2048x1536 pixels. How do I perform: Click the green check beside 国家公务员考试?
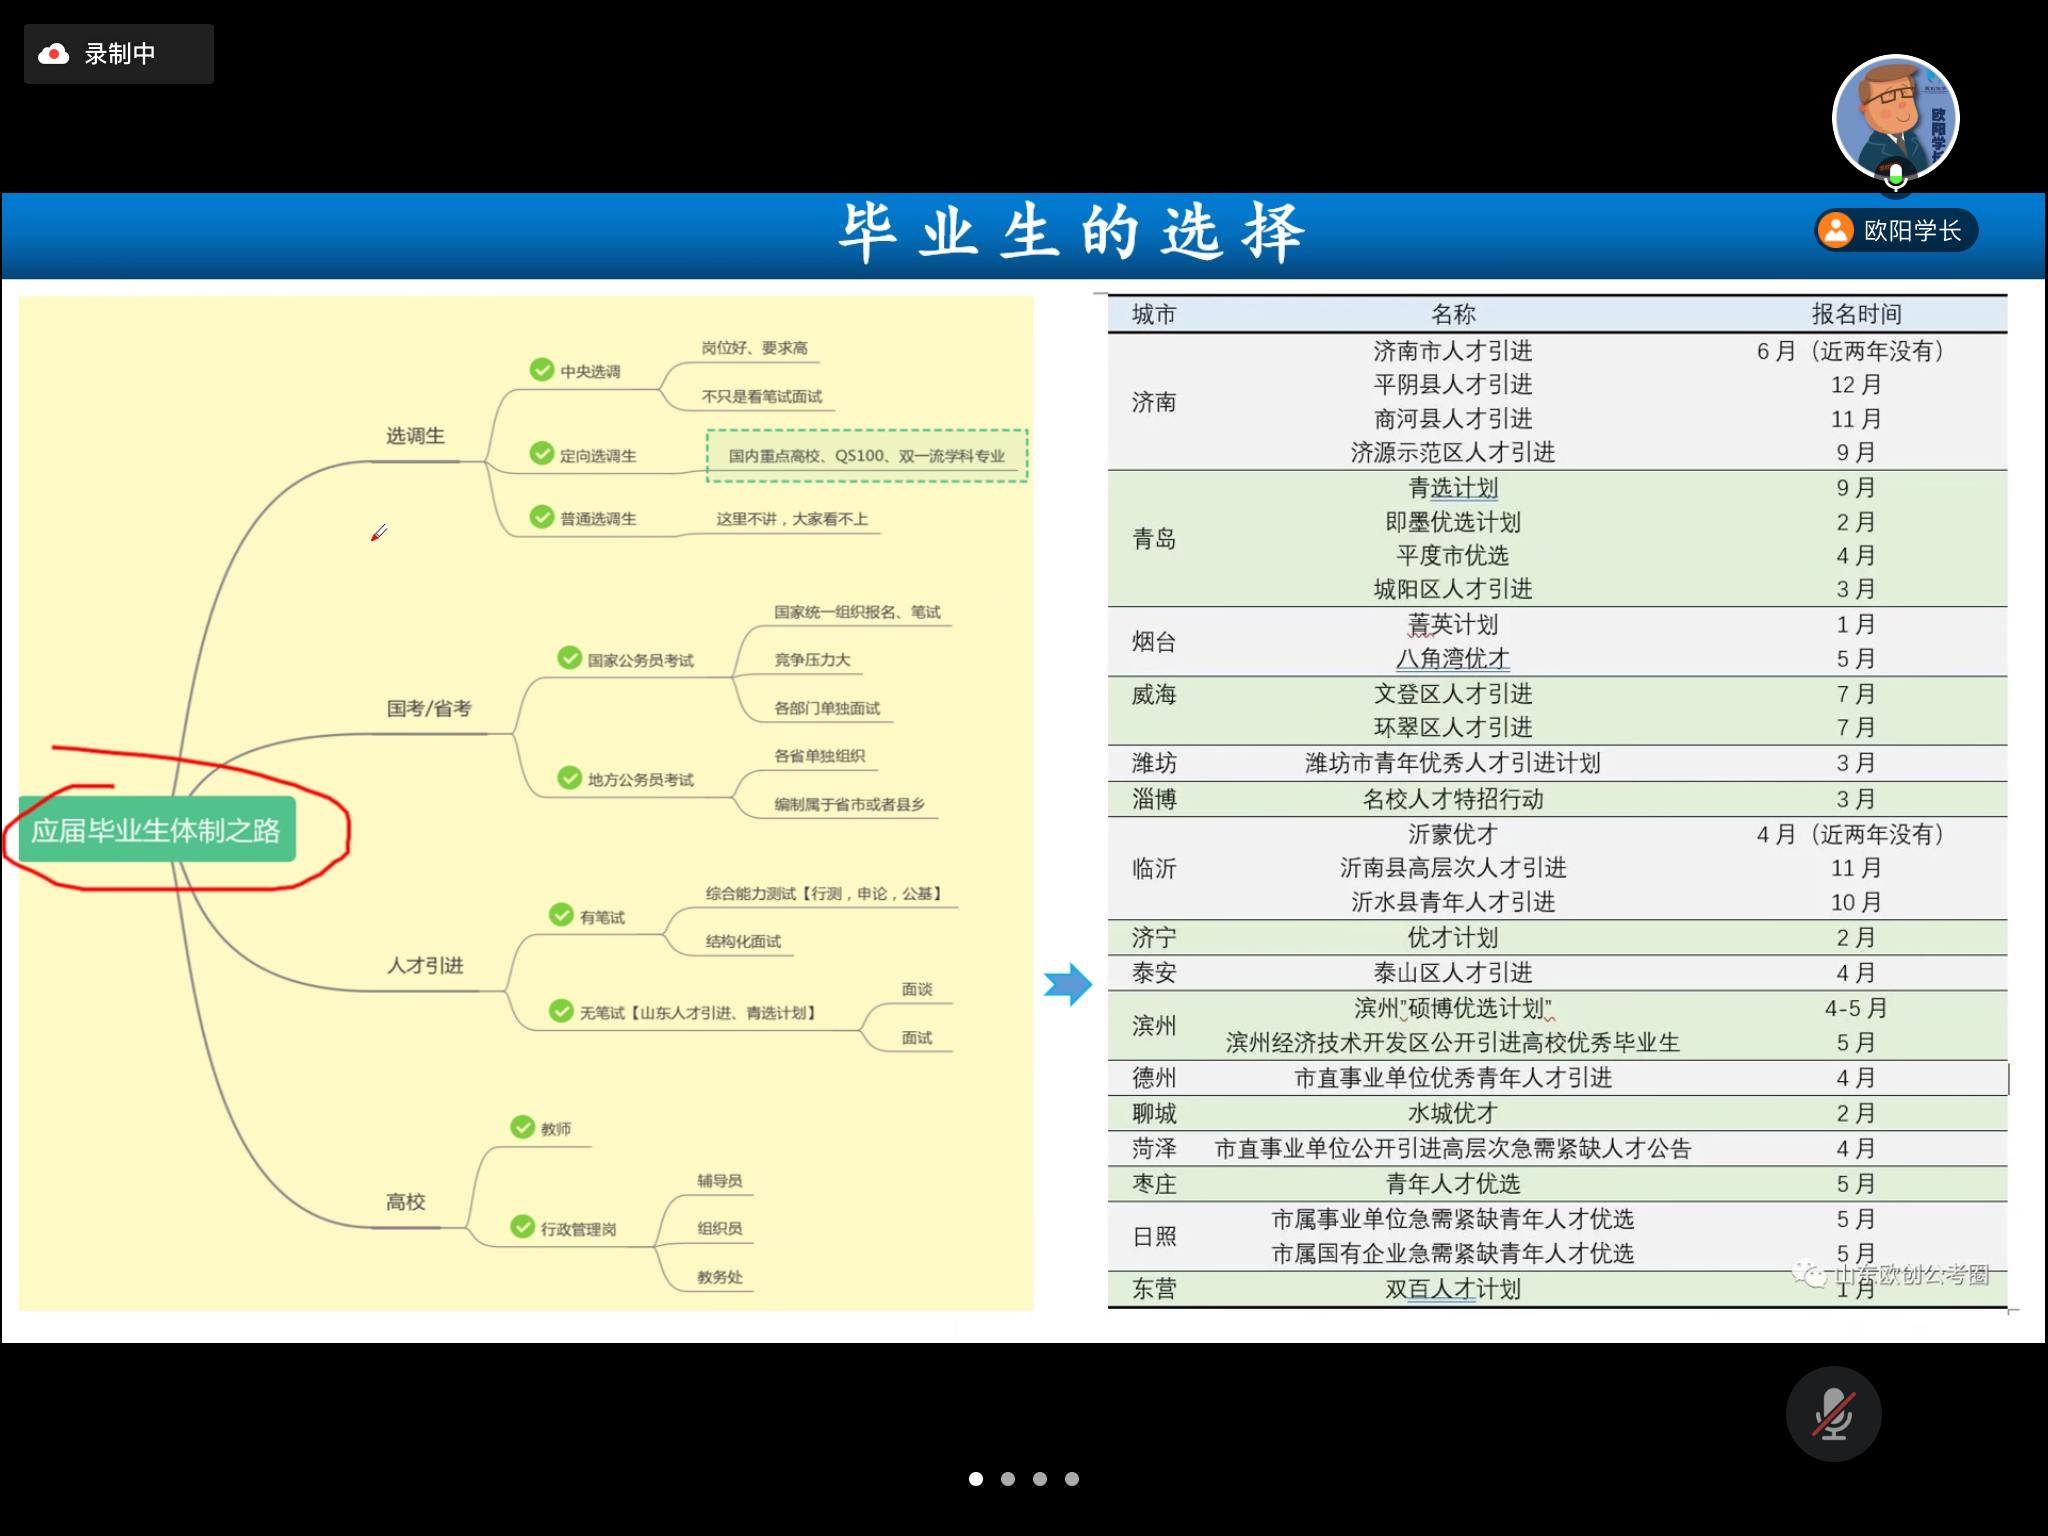tap(570, 658)
